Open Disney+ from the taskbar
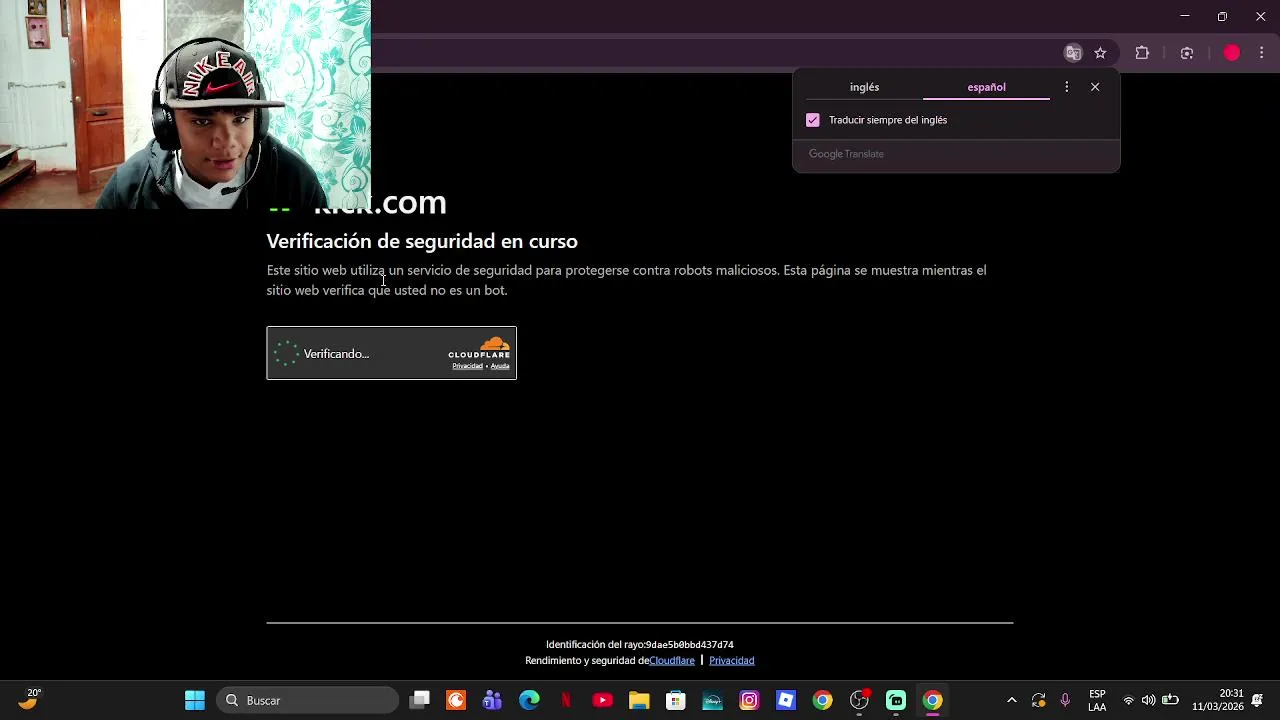 [x=712, y=700]
